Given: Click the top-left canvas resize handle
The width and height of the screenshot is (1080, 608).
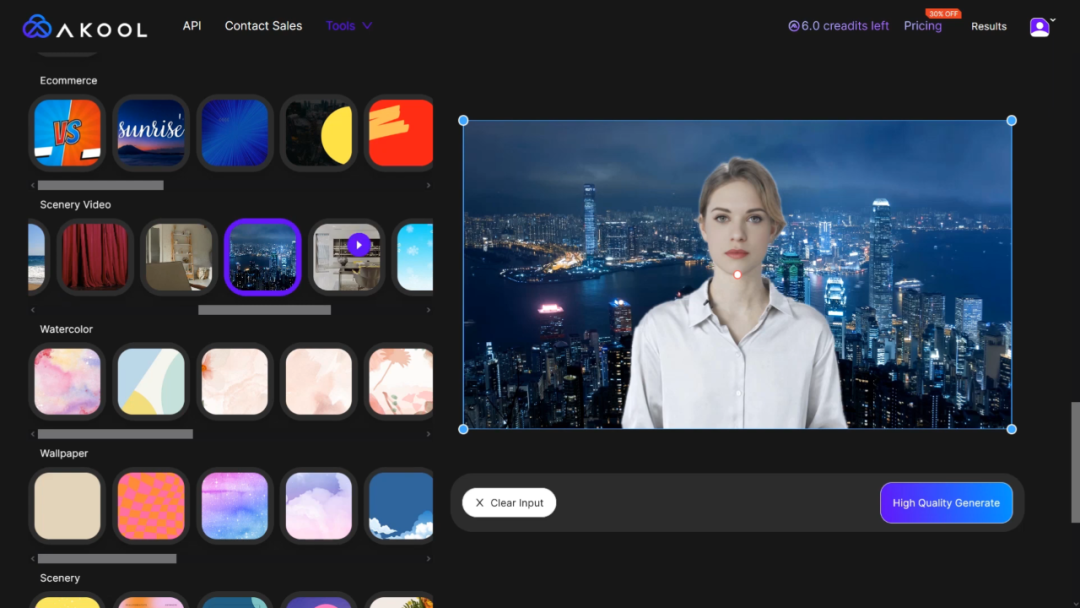Looking at the screenshot, I should tap(464, 120).
